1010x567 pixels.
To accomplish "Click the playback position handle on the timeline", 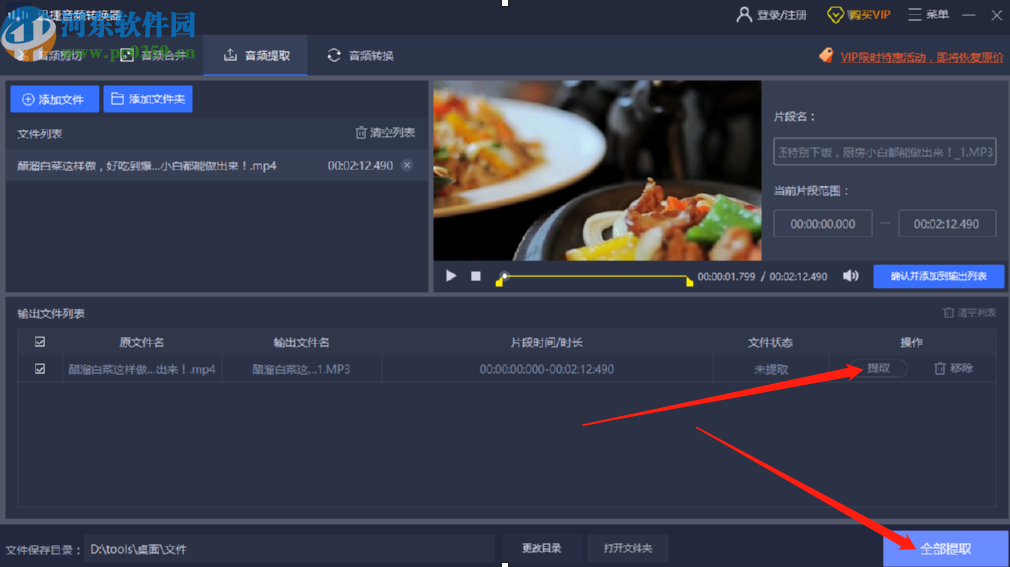I will click(505, 276).
